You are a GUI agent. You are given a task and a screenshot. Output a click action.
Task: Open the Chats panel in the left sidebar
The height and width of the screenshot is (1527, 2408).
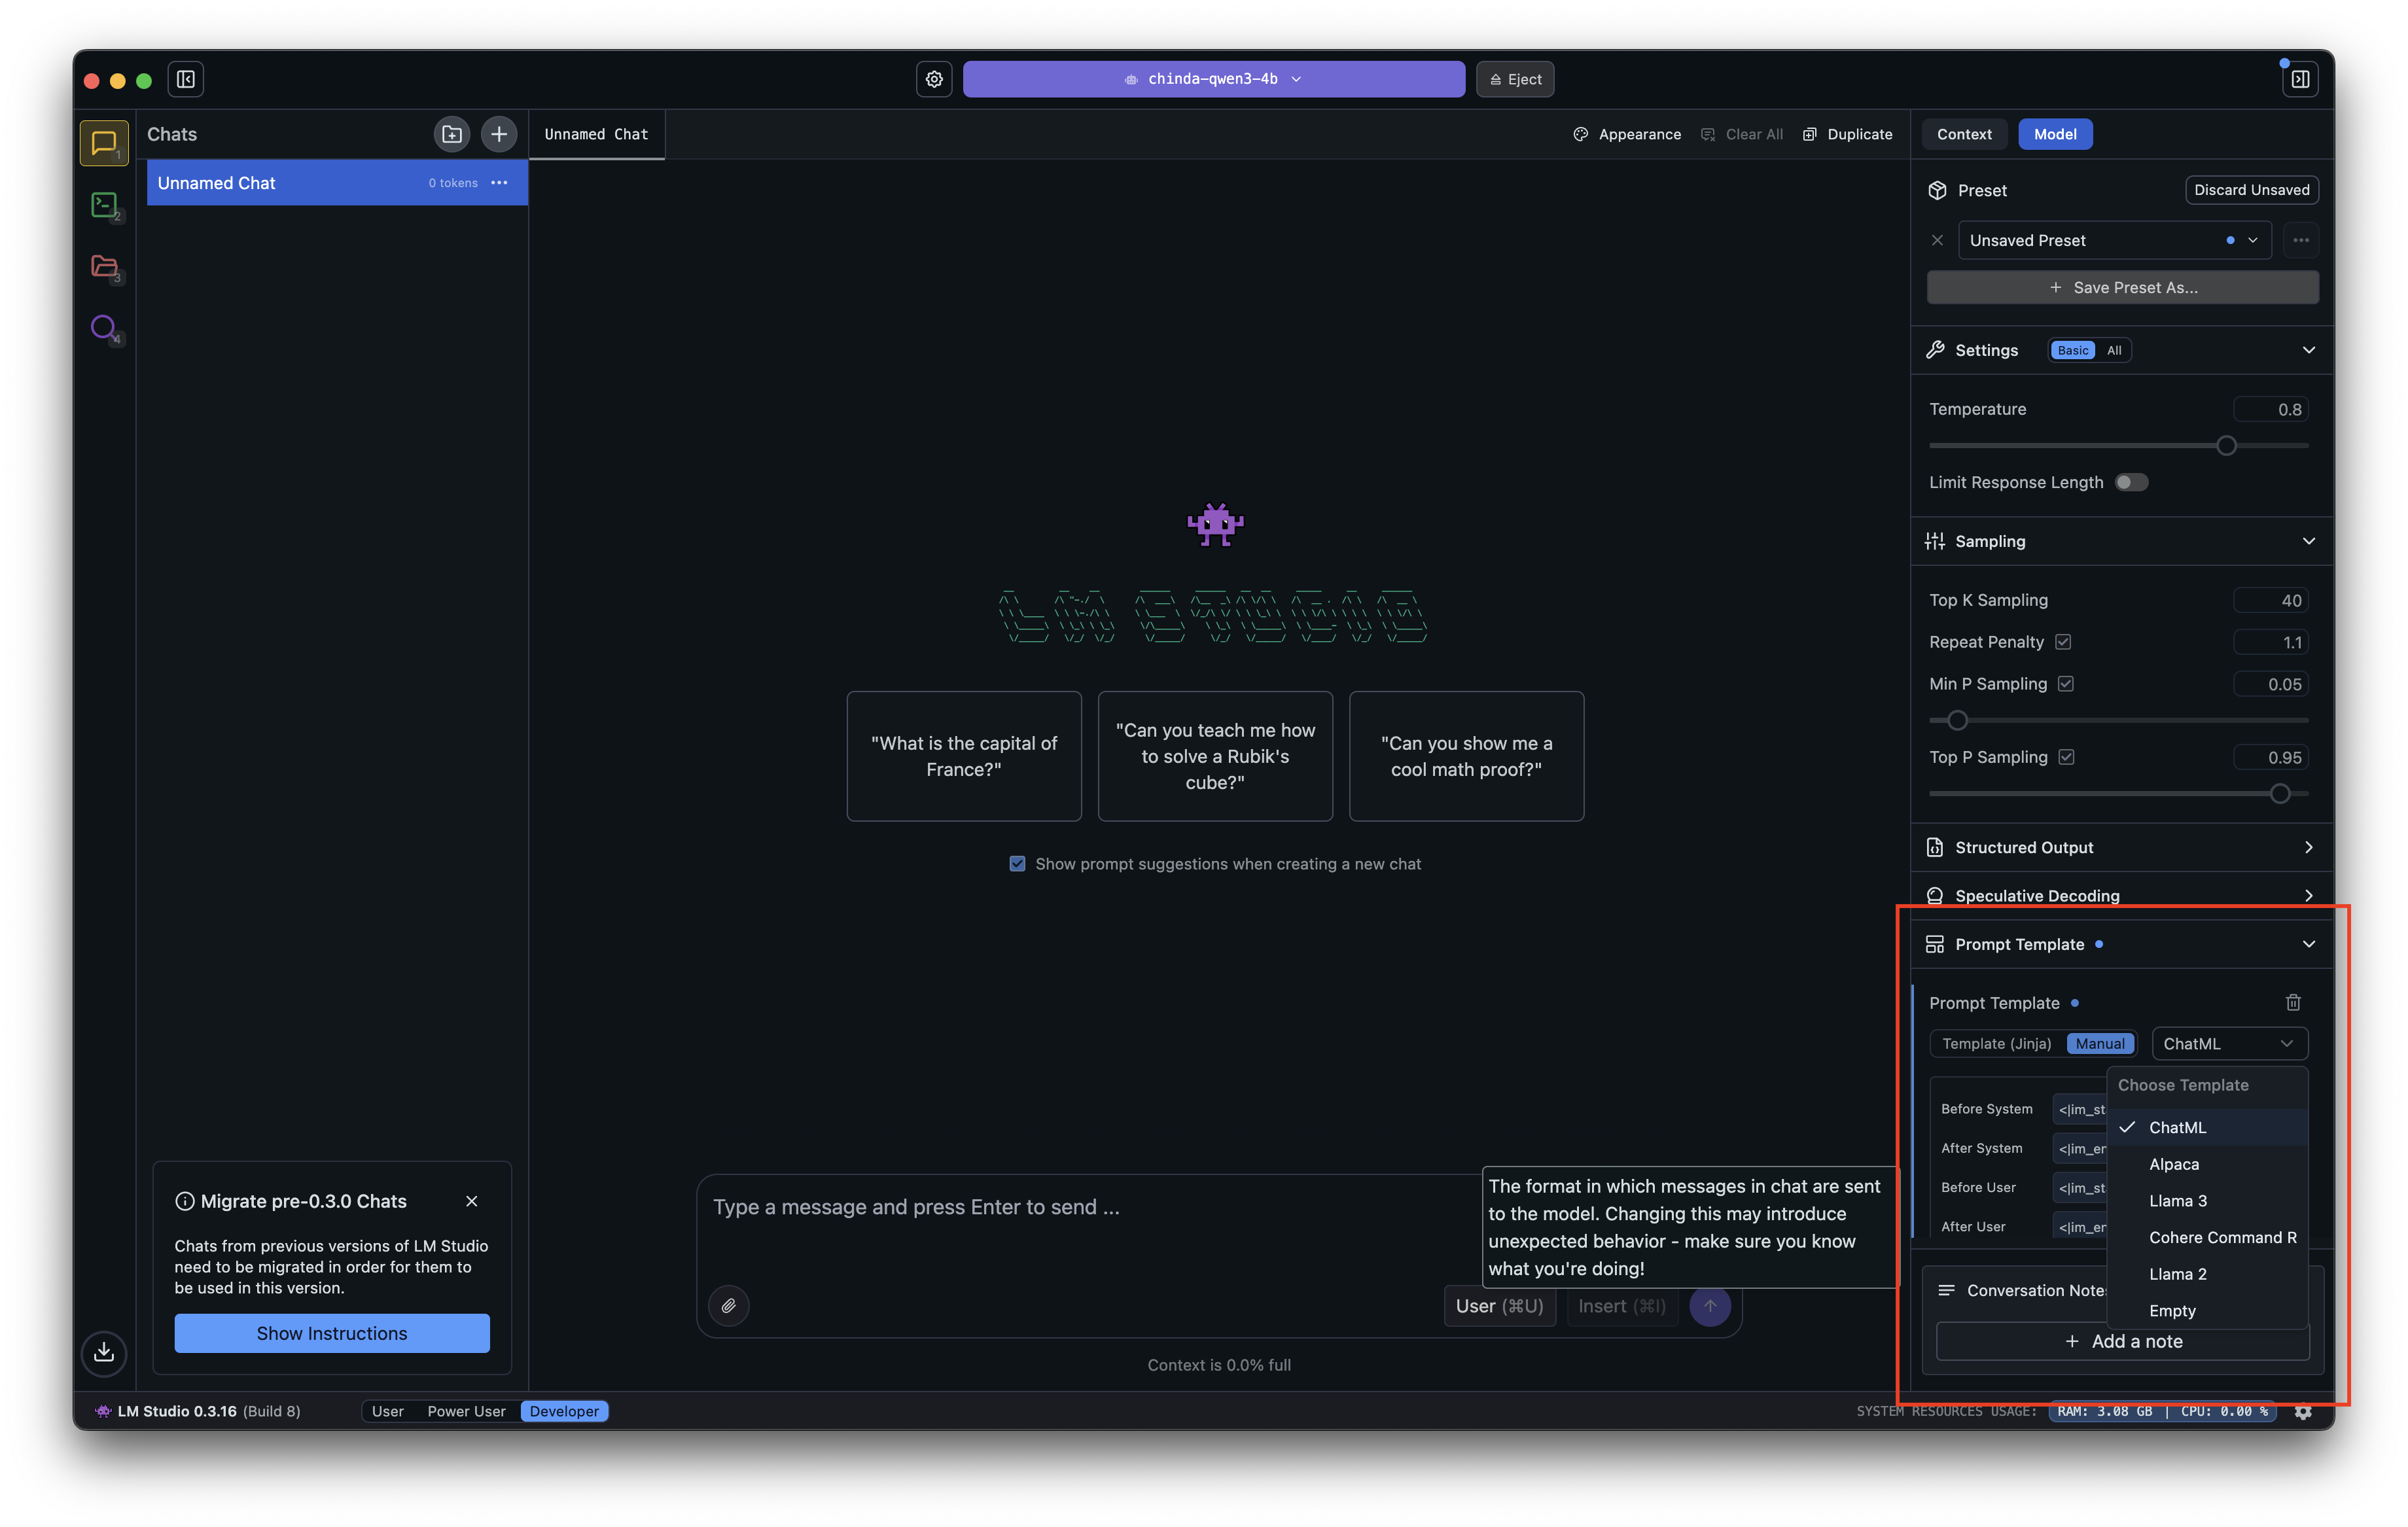(104, 143)
